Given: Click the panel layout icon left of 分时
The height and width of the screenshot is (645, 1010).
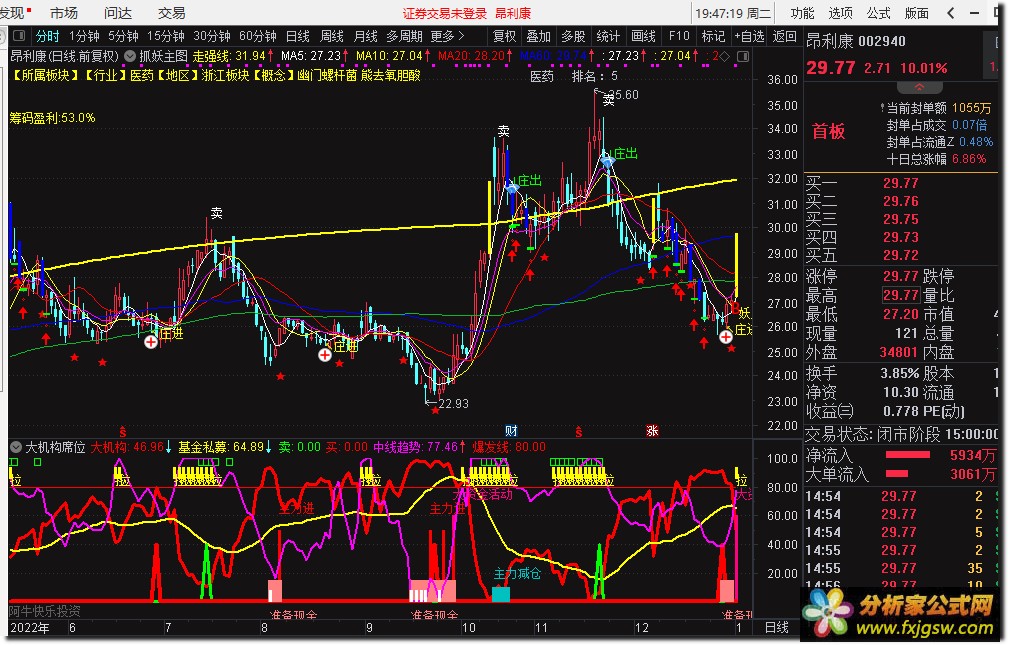Looking at the screenshot, I should pos(19,35).
